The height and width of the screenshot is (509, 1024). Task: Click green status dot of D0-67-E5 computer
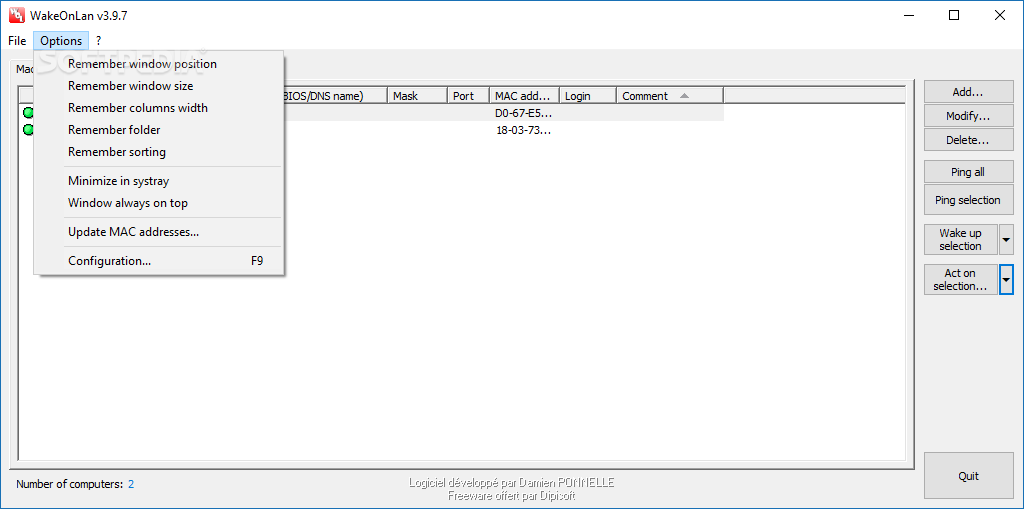coord(28,112)
